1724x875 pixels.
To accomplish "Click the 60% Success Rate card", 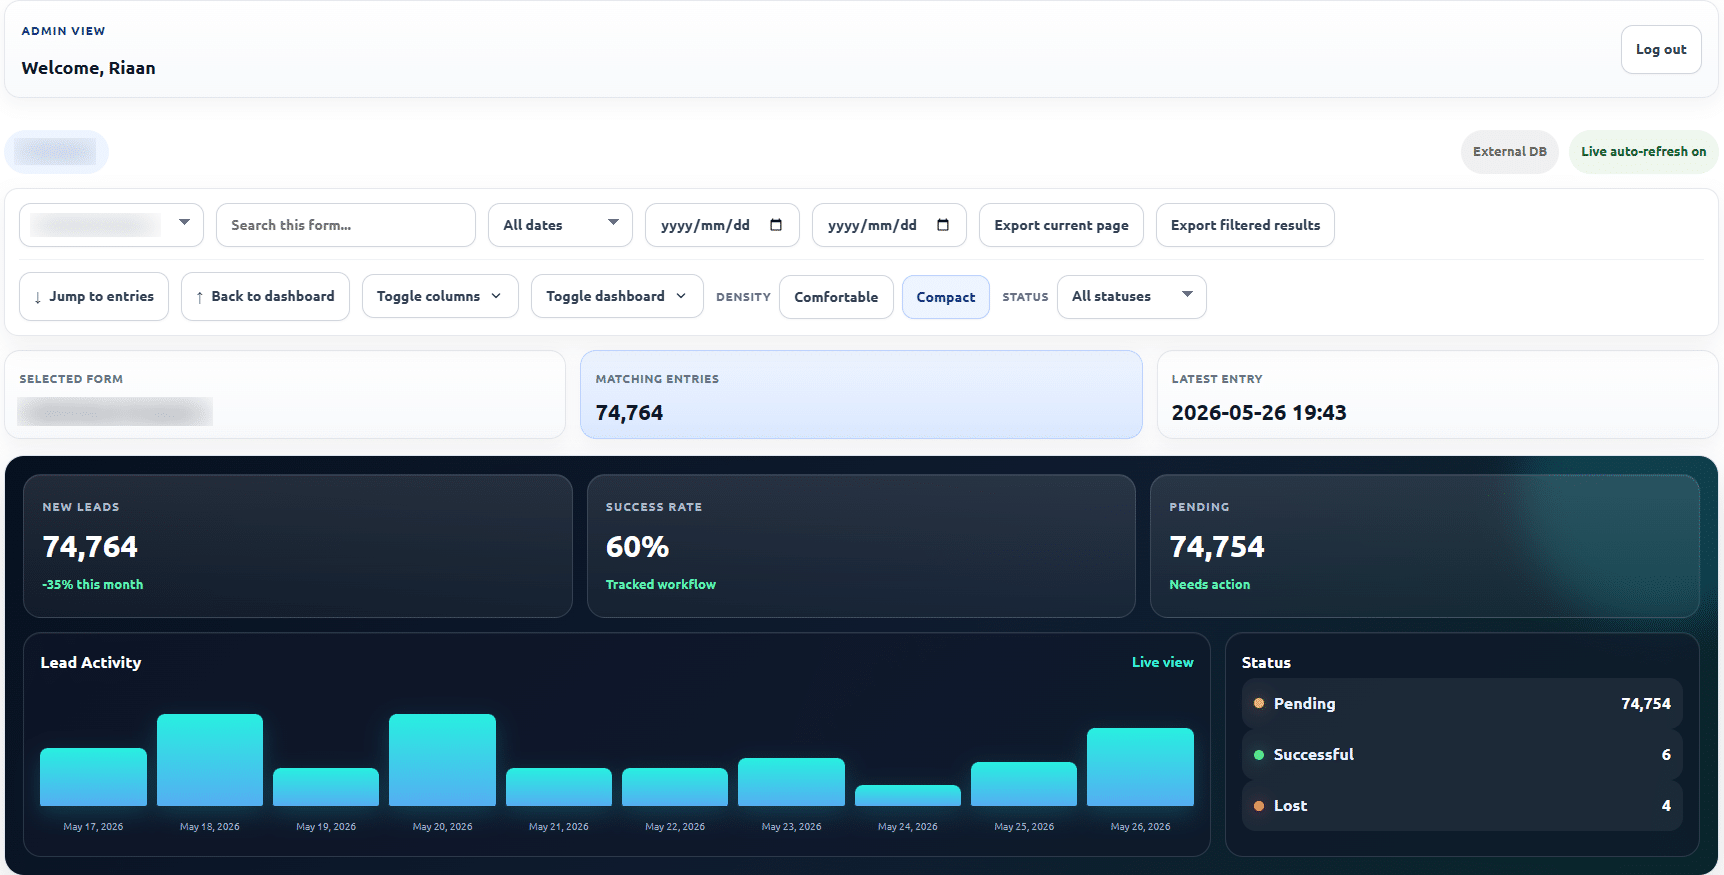I will coord(861,546).
